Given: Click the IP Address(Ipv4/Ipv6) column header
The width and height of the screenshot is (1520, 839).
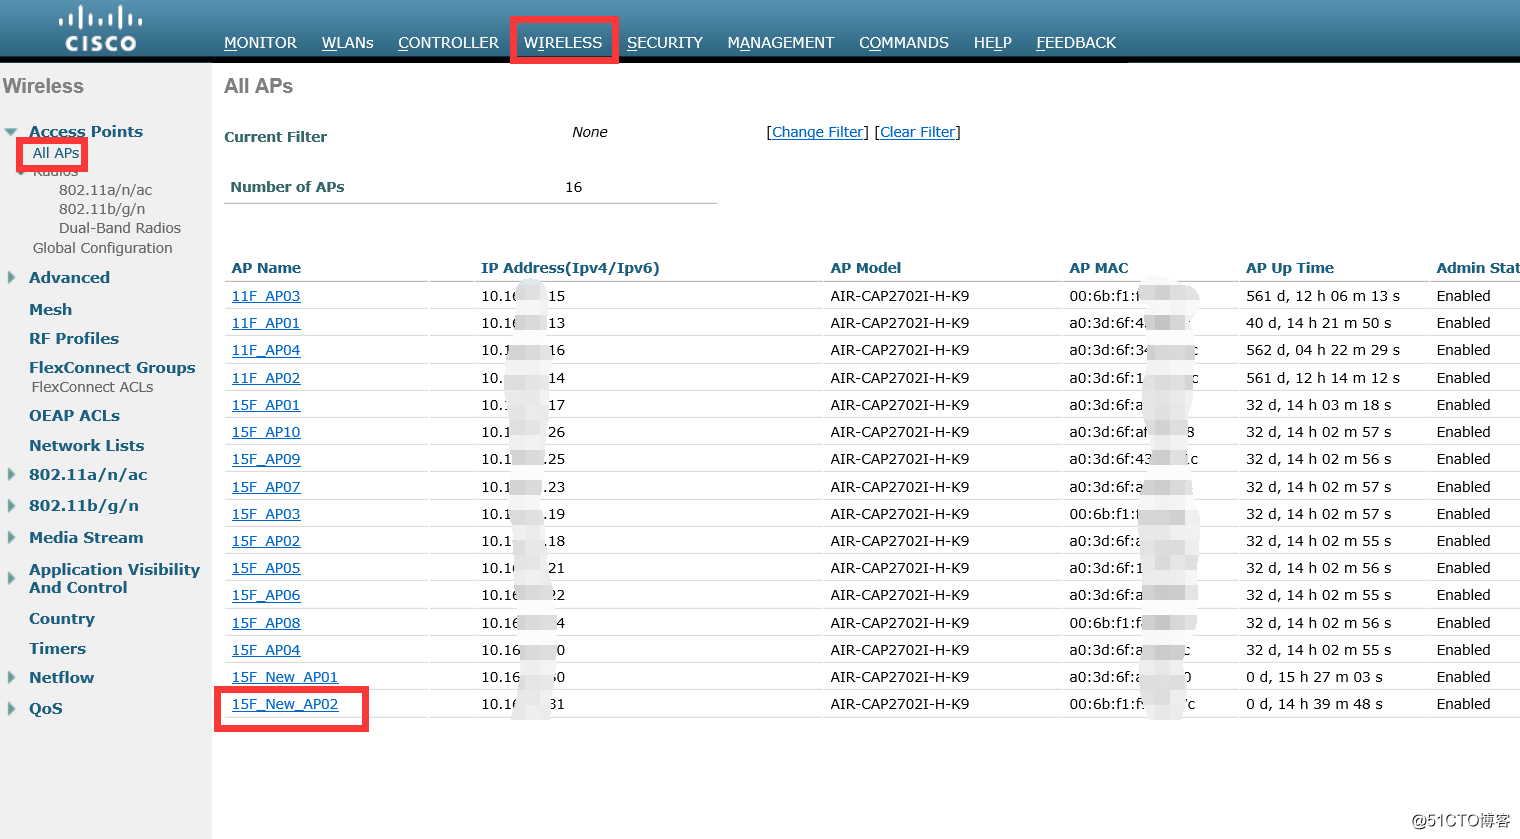Looking at the screenshot, I should (570, 268).
